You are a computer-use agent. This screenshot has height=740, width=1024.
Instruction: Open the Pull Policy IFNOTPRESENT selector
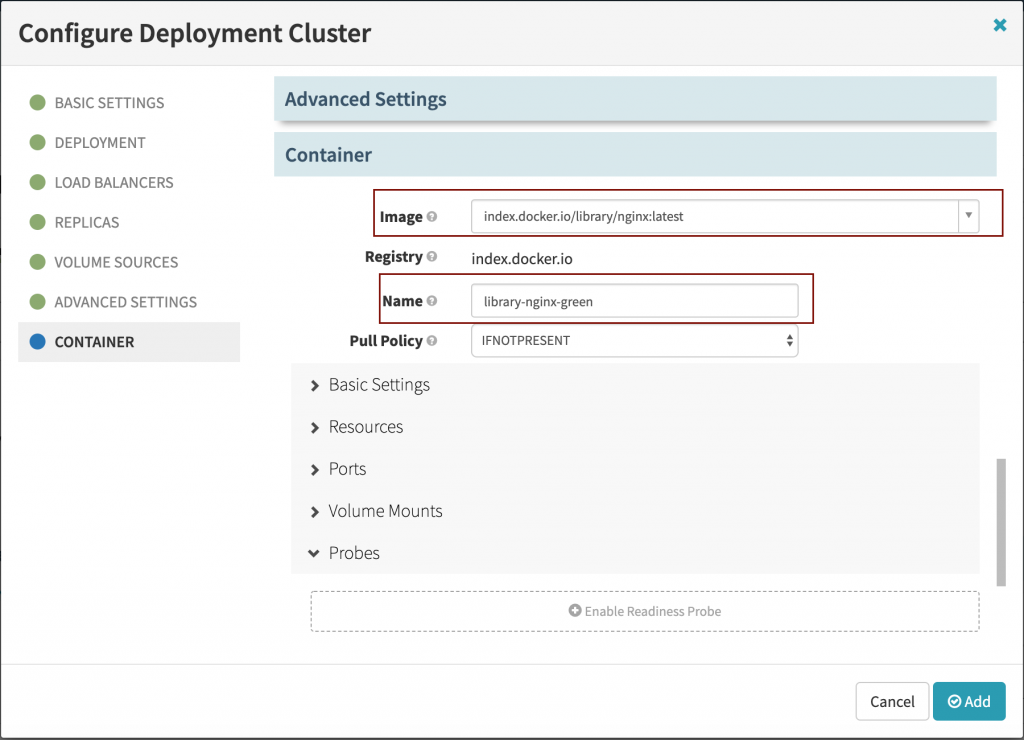(634, 341)
